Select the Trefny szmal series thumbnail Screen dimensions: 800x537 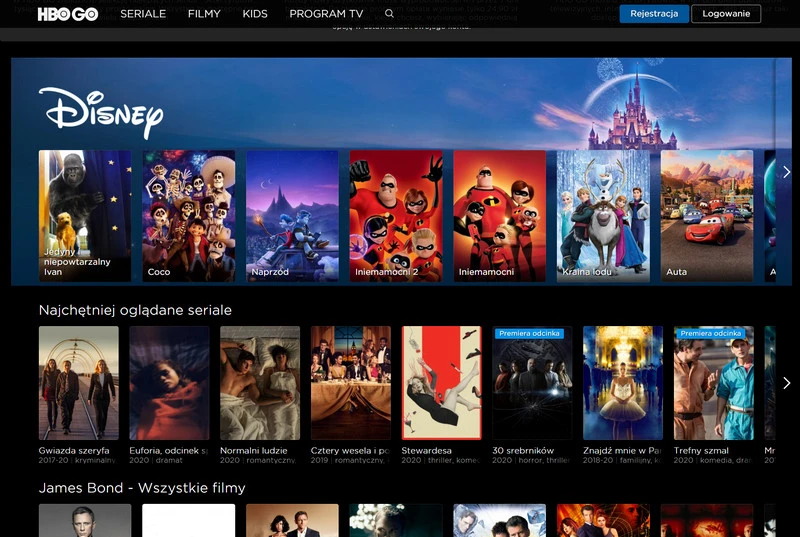713,385
